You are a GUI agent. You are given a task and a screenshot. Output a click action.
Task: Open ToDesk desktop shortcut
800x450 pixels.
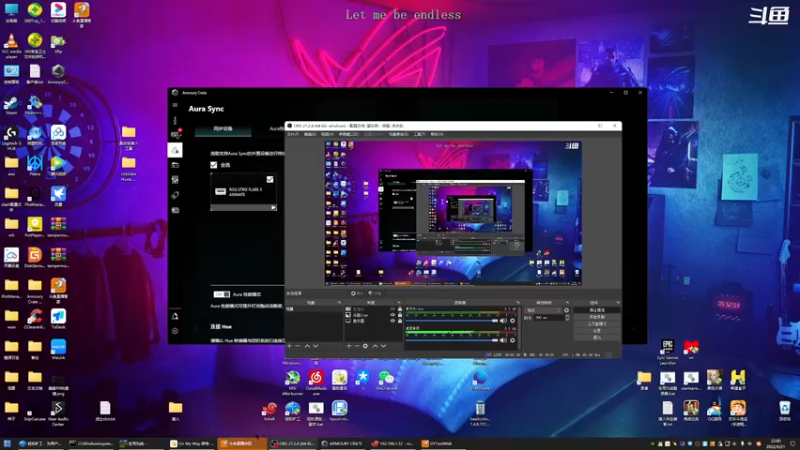click(58, 319)
